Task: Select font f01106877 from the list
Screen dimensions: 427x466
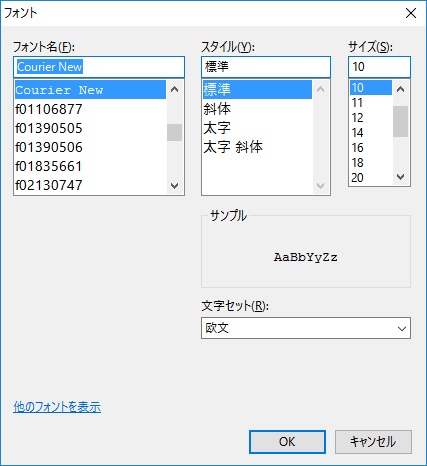Action: tap(90, 109)
